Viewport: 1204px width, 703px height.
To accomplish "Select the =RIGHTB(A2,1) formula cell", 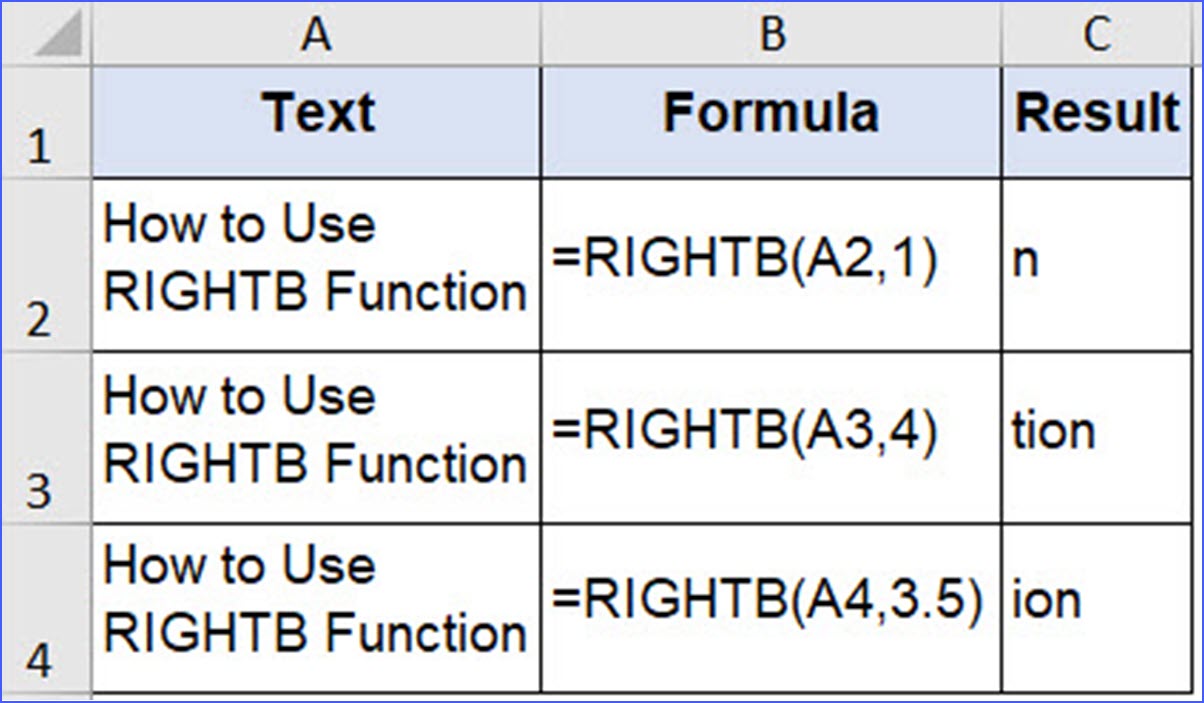I will (771, 265).
